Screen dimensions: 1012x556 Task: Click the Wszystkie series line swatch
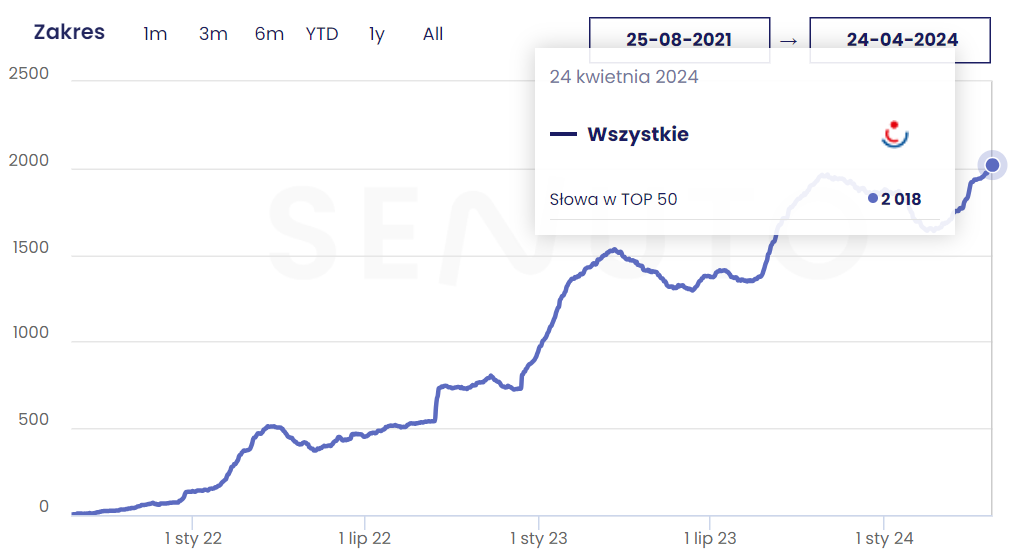click(x=563, y=135)
